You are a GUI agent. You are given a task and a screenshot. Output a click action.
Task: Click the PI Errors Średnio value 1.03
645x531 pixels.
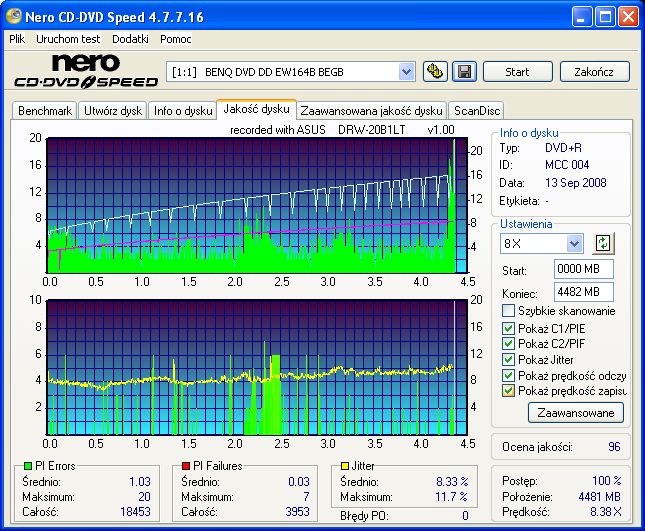140,482
